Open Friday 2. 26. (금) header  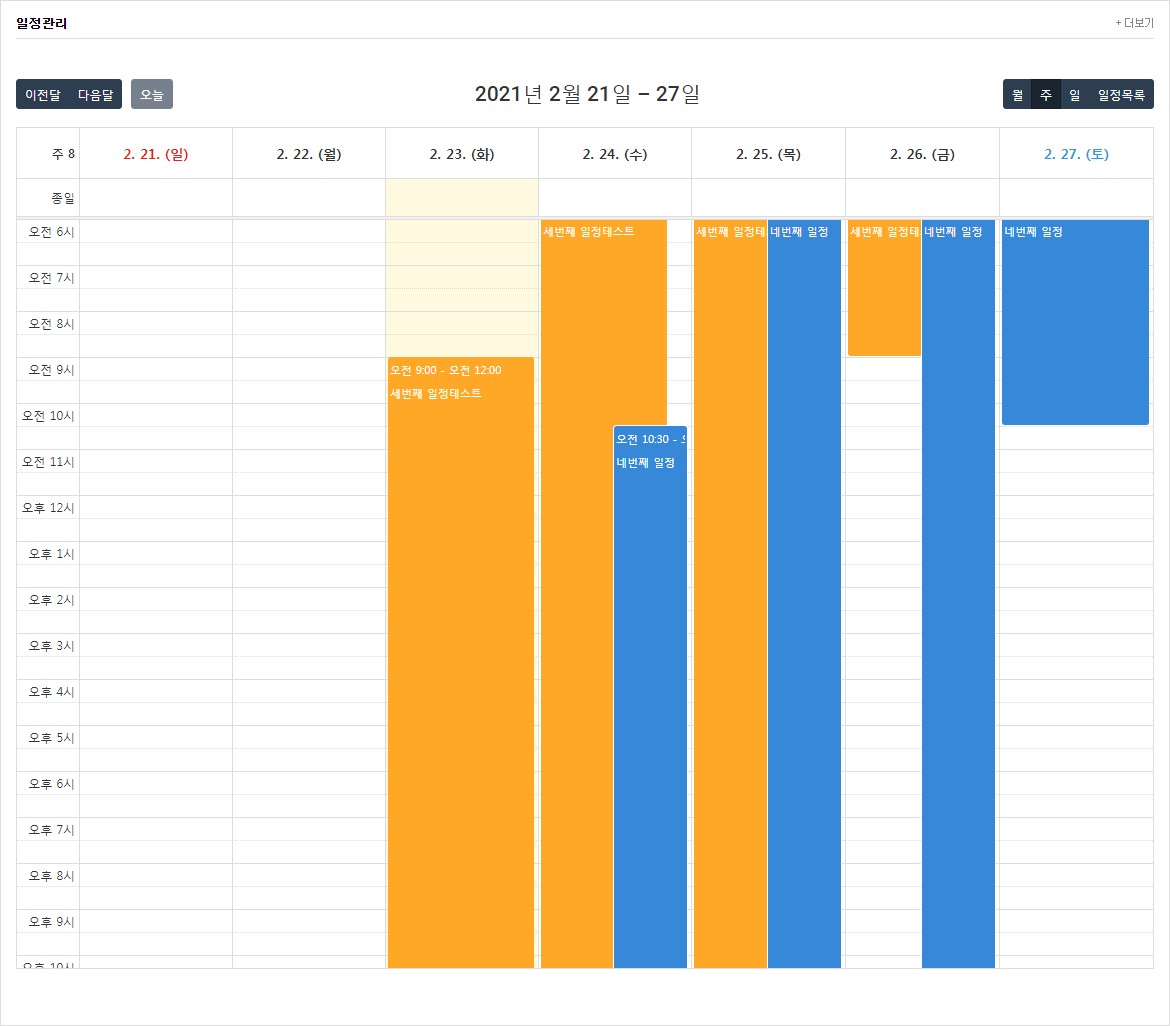tap(922, 154)
